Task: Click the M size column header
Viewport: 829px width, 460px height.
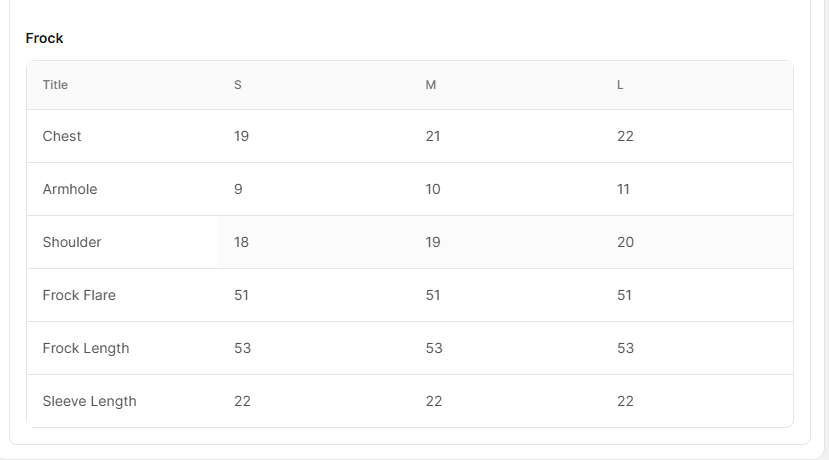Action: pos(431,85)
